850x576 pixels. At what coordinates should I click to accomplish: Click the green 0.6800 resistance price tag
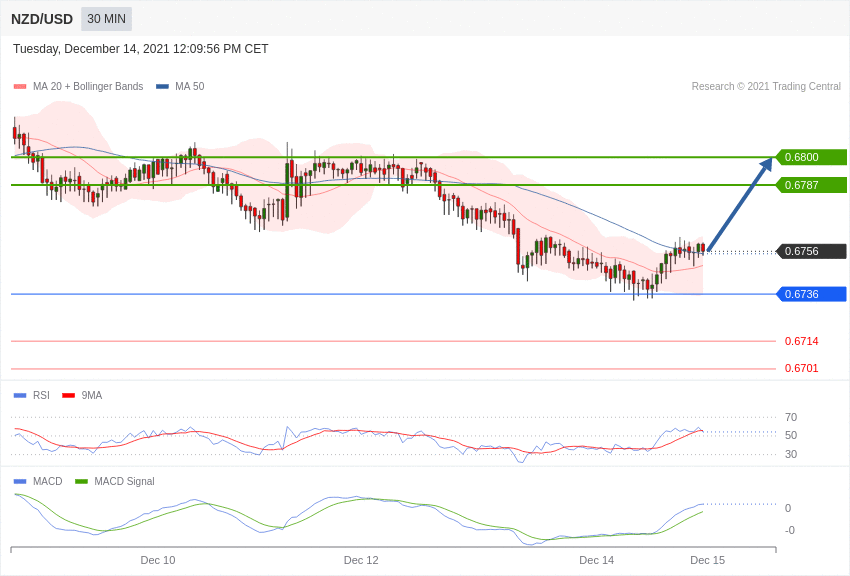point(812,157)
